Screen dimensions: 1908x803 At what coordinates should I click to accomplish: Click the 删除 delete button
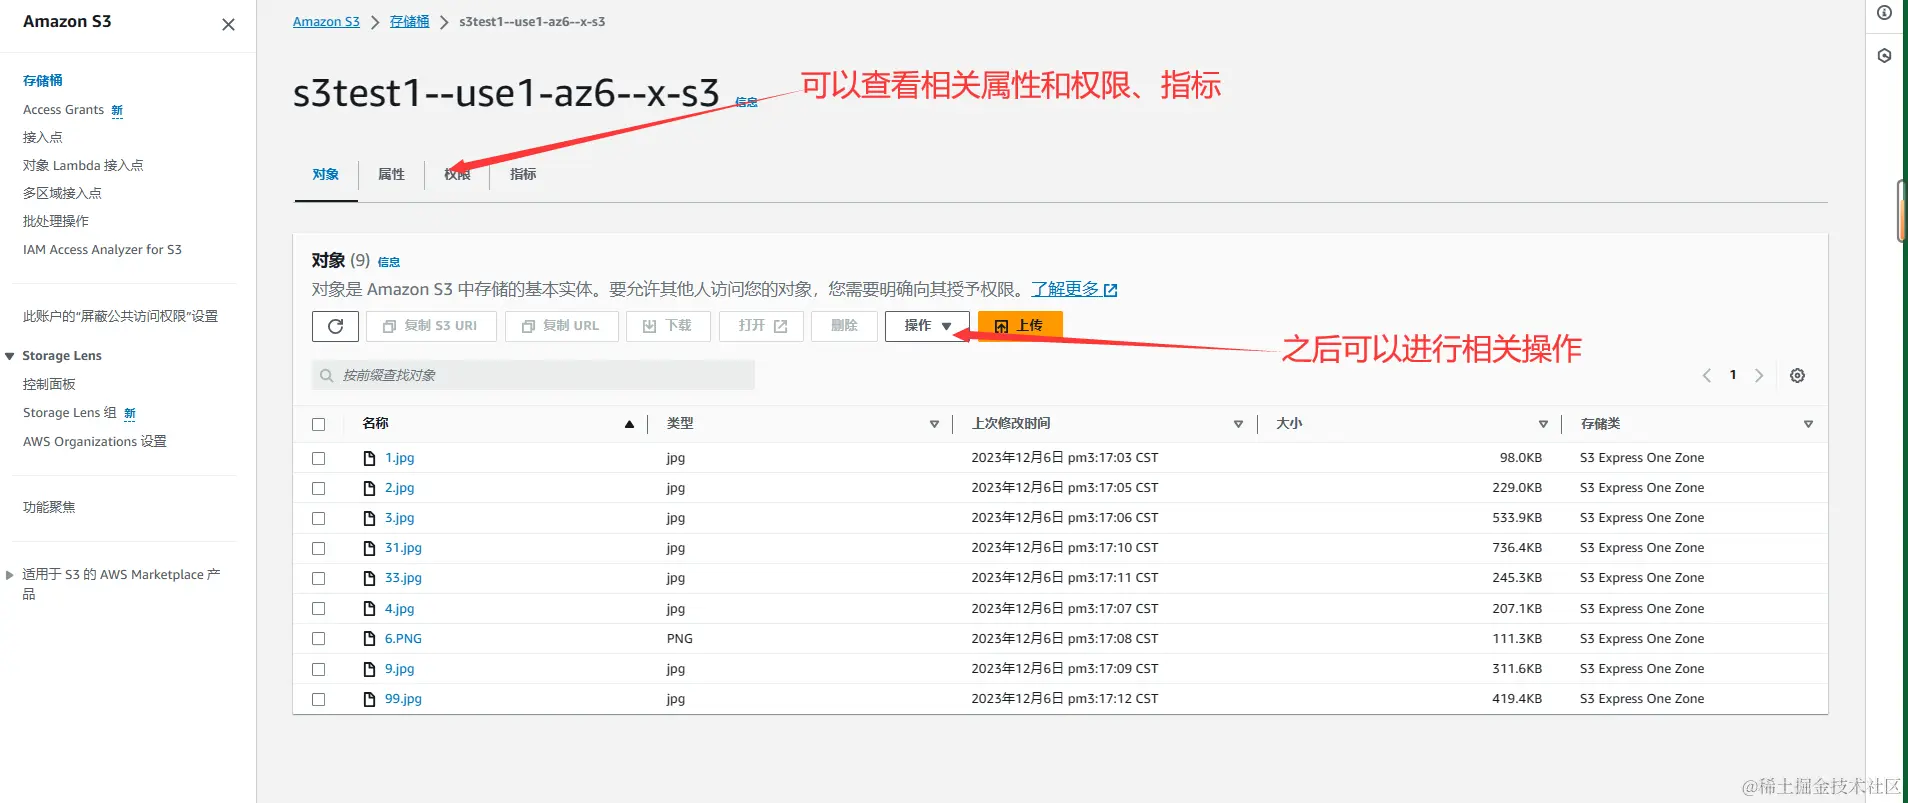tap(844, 326)
